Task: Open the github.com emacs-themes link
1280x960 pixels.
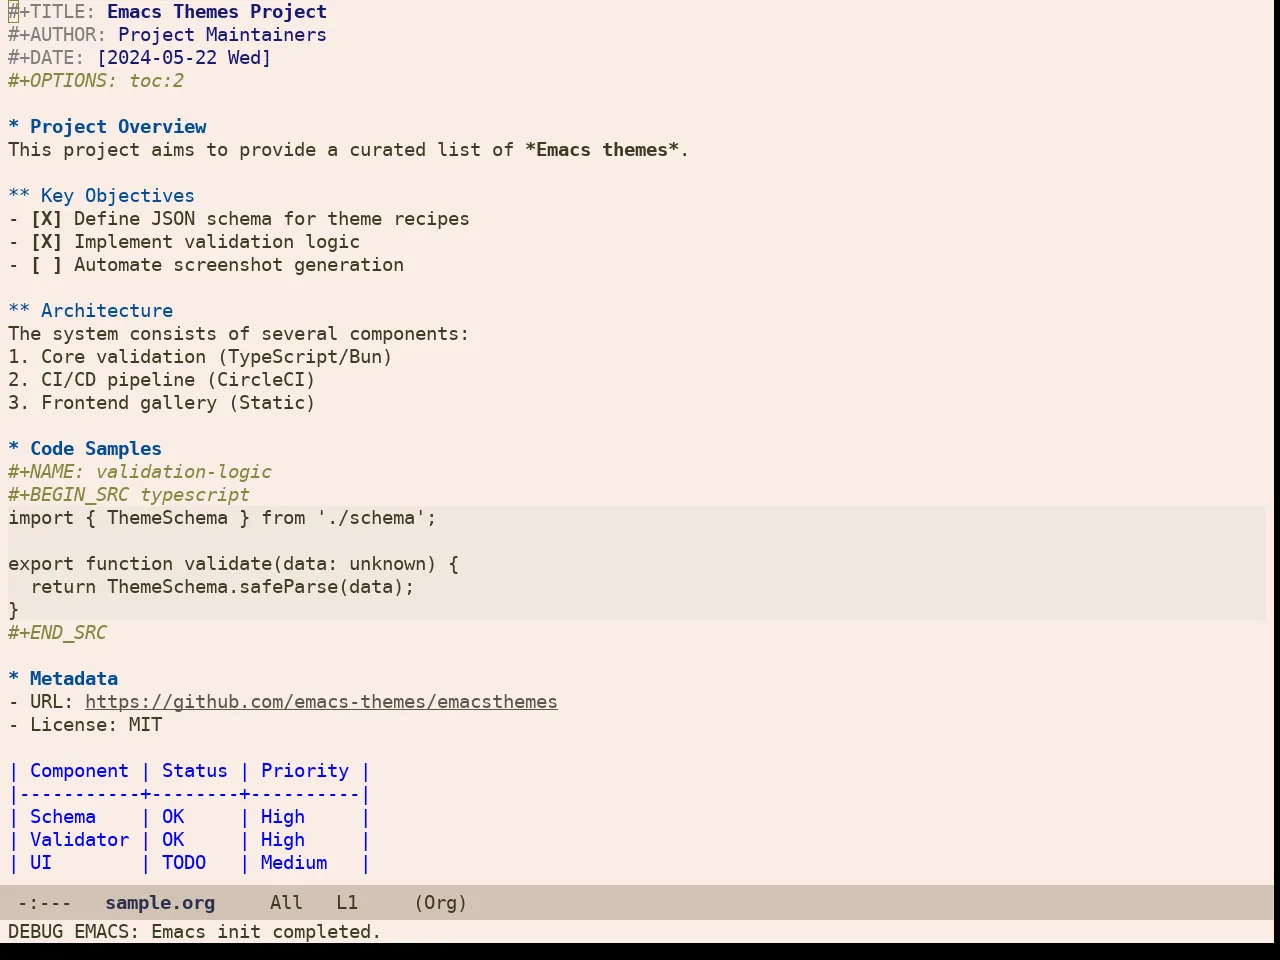Action: pos(321,702)
